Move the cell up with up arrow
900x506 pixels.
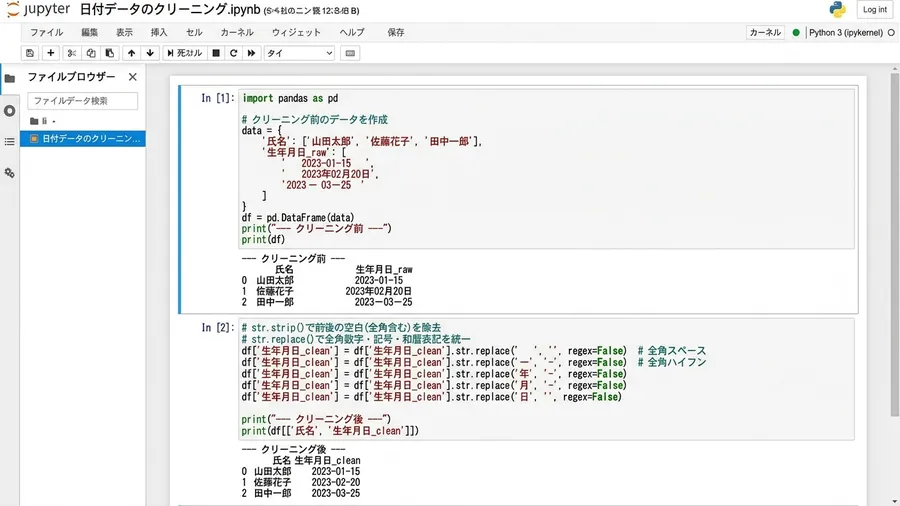click(x=131, y=53)
